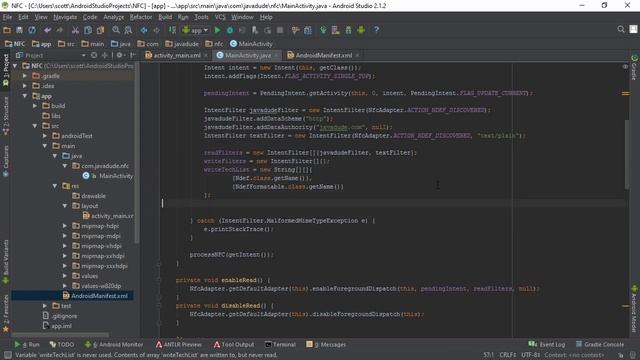Expand the androidTest folder
The image size is (640, 360).
tap(45, 136)
